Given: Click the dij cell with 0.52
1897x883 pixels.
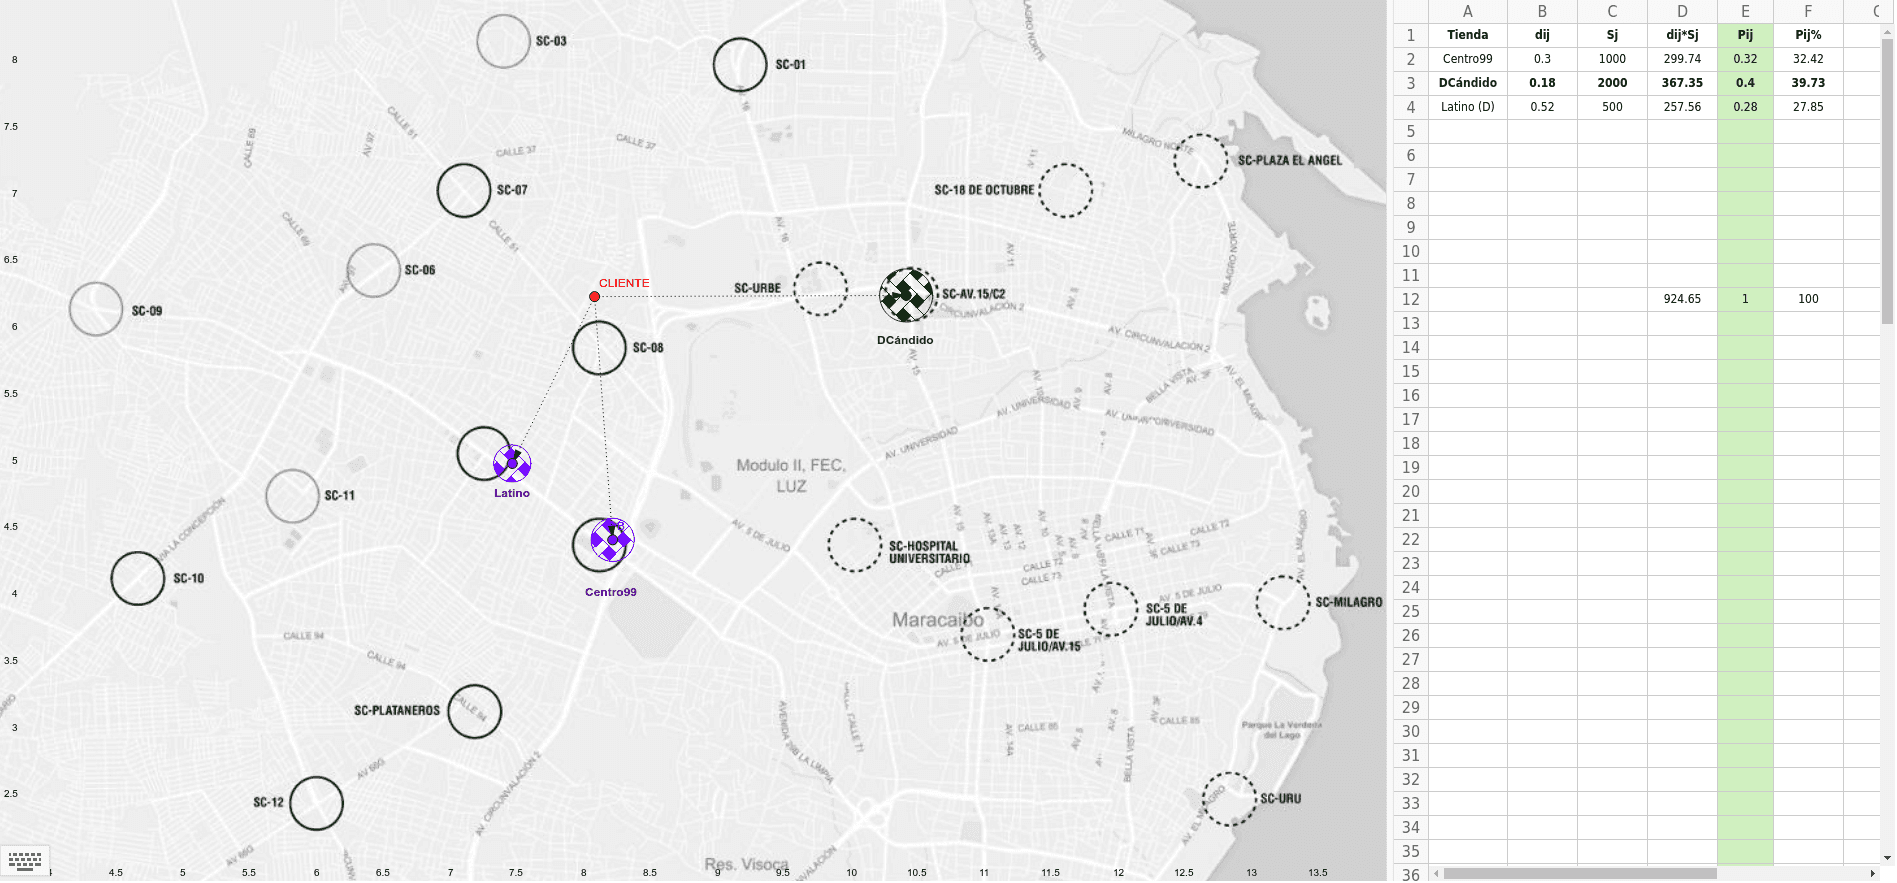Looking at the screenshot, I should [x=1542, y=107].
